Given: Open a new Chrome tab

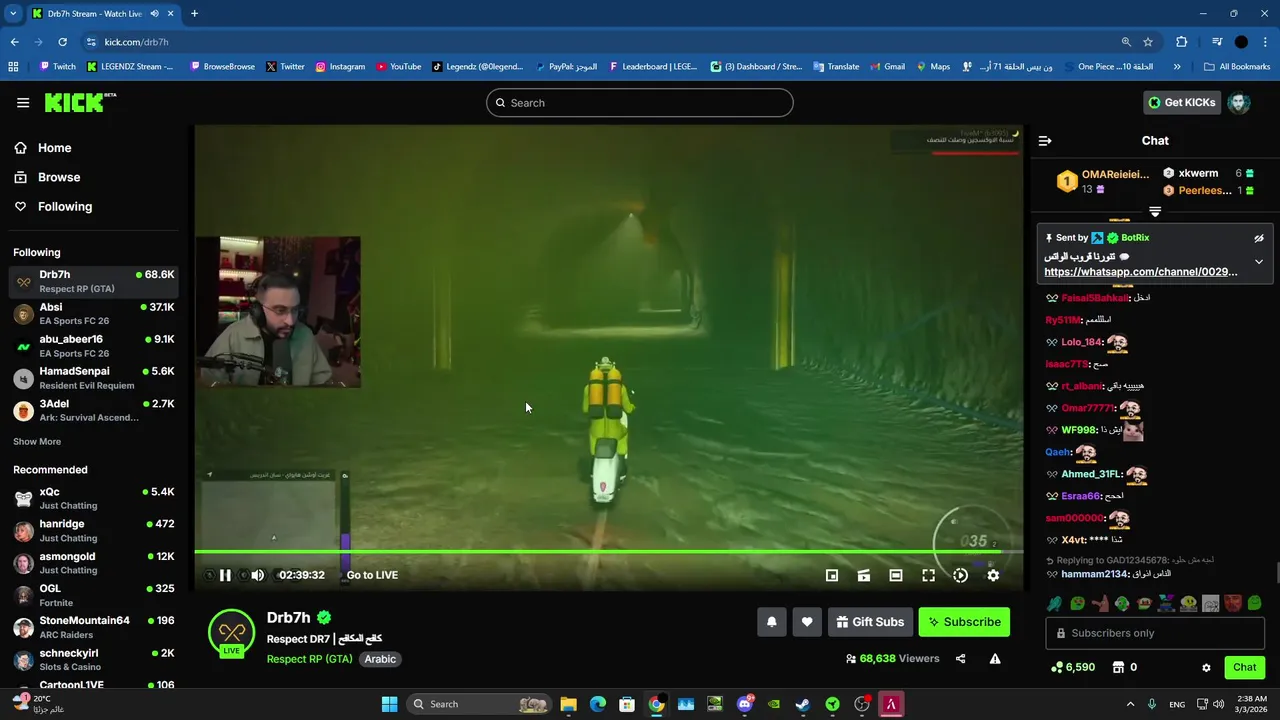Looking at the screenshot, I should click(x=194, y=13).
